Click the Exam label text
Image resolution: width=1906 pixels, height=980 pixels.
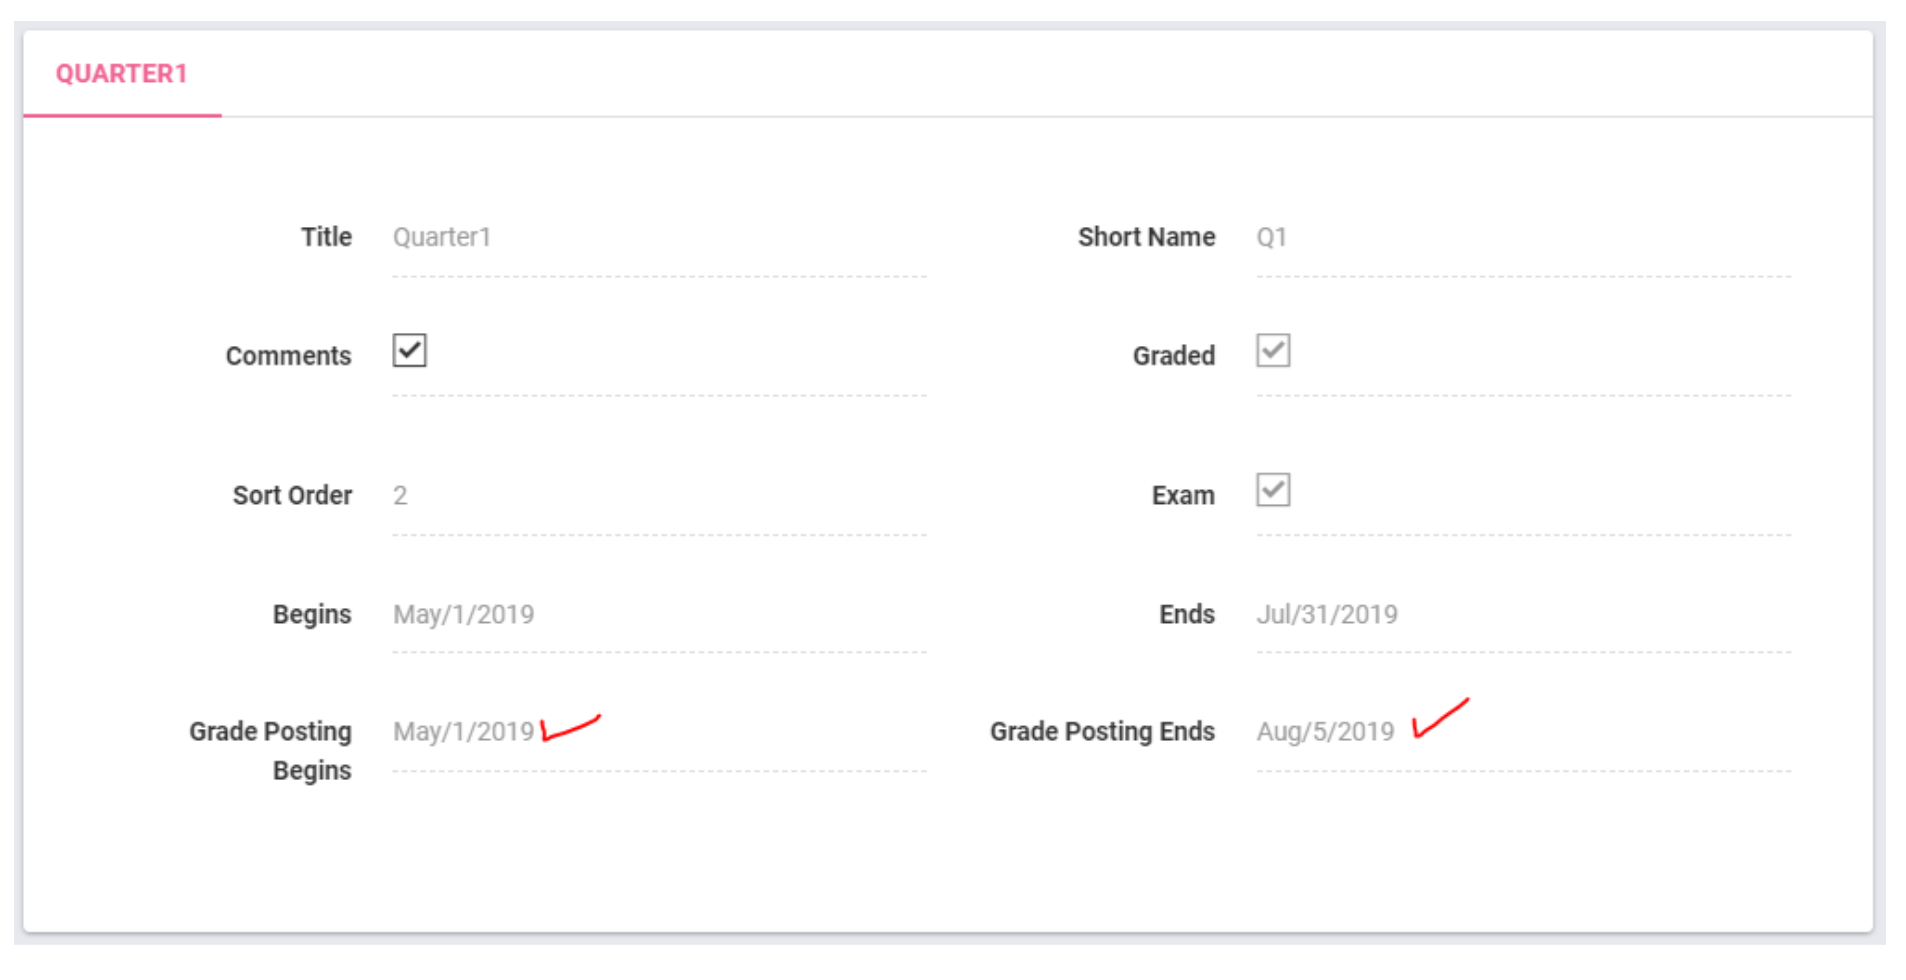1182,496
